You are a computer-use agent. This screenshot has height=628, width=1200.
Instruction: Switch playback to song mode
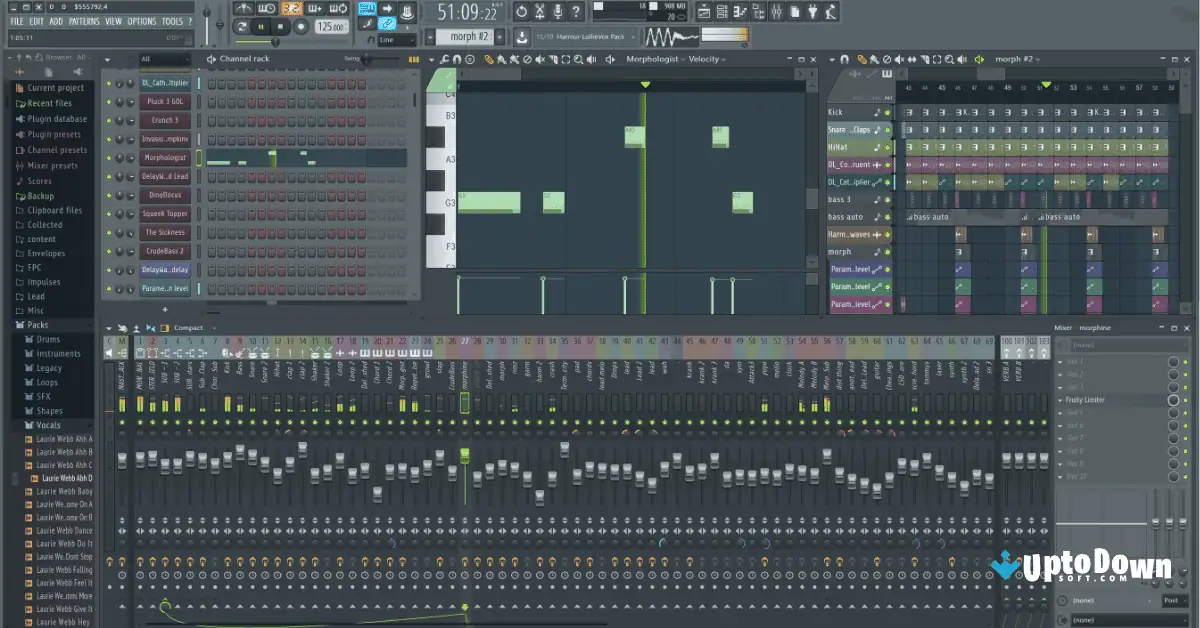coord(243,26)
